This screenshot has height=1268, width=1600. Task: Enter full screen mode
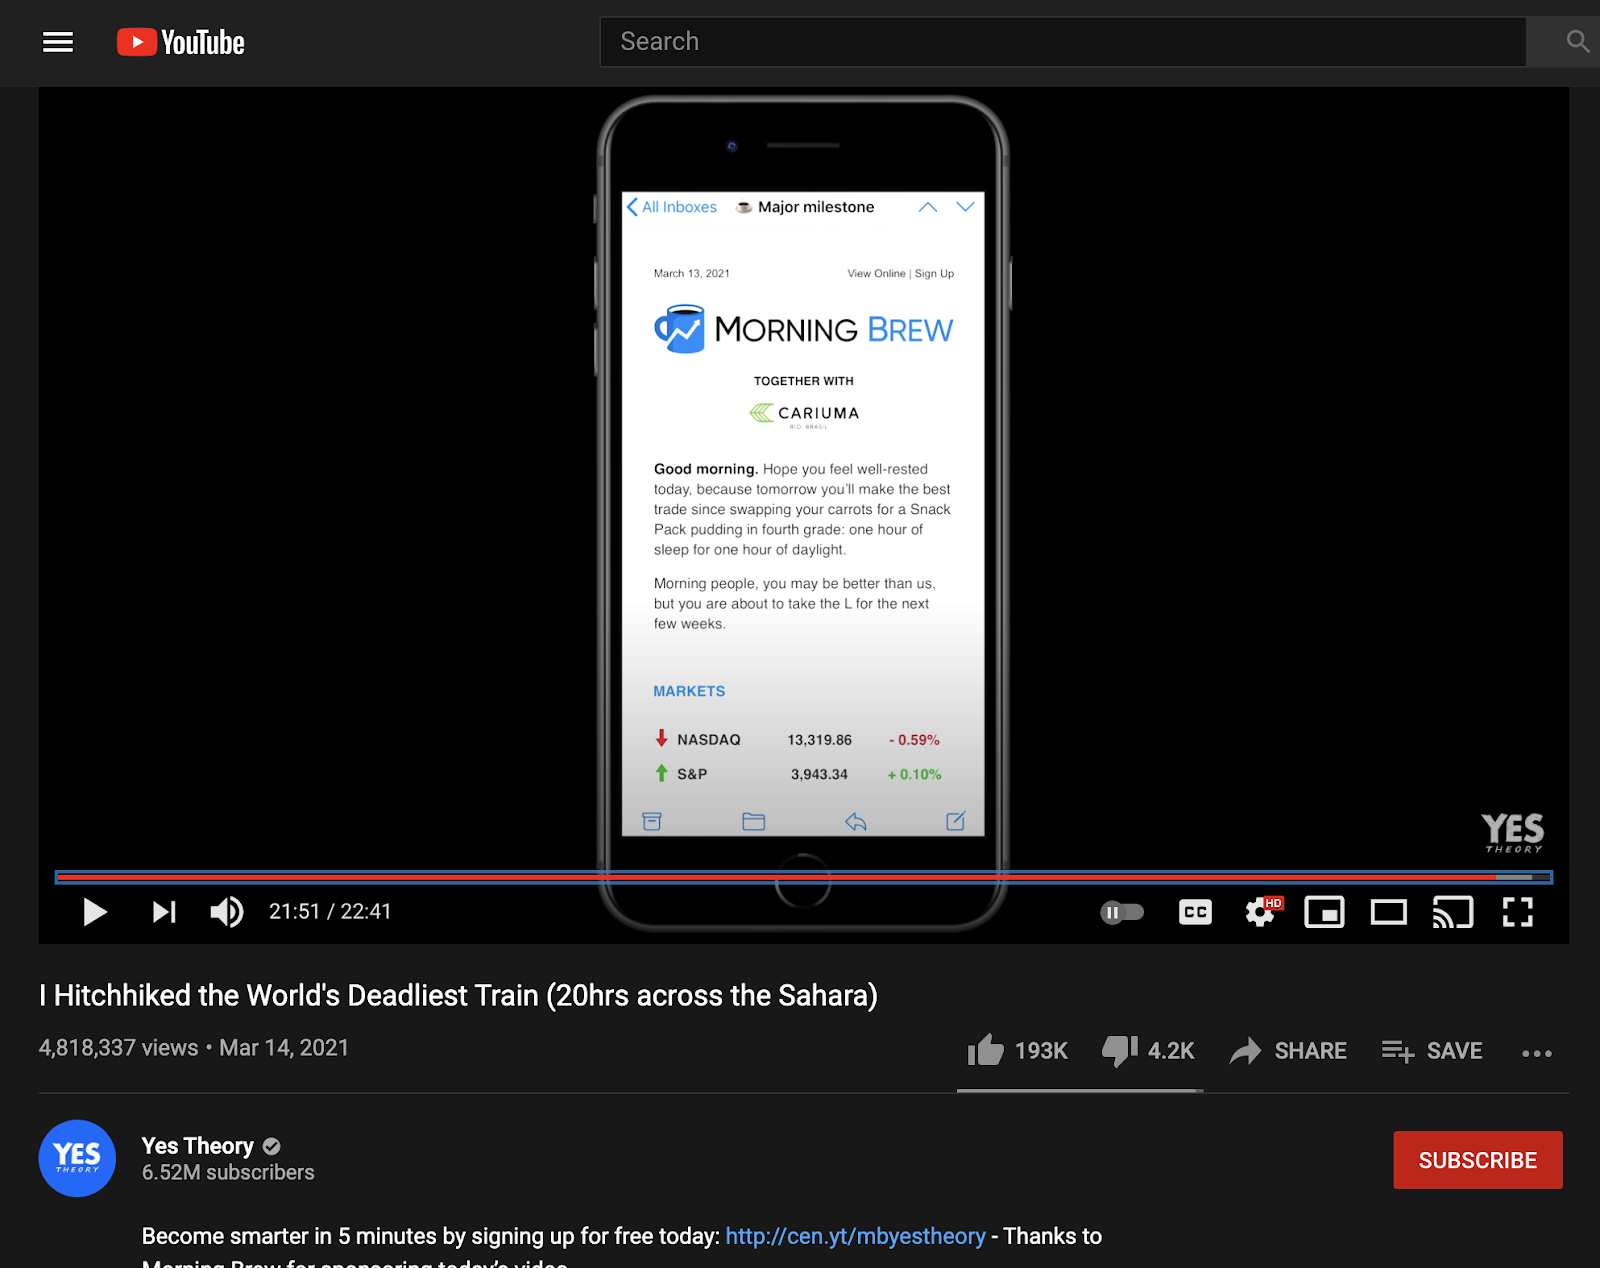(1518, 912)
